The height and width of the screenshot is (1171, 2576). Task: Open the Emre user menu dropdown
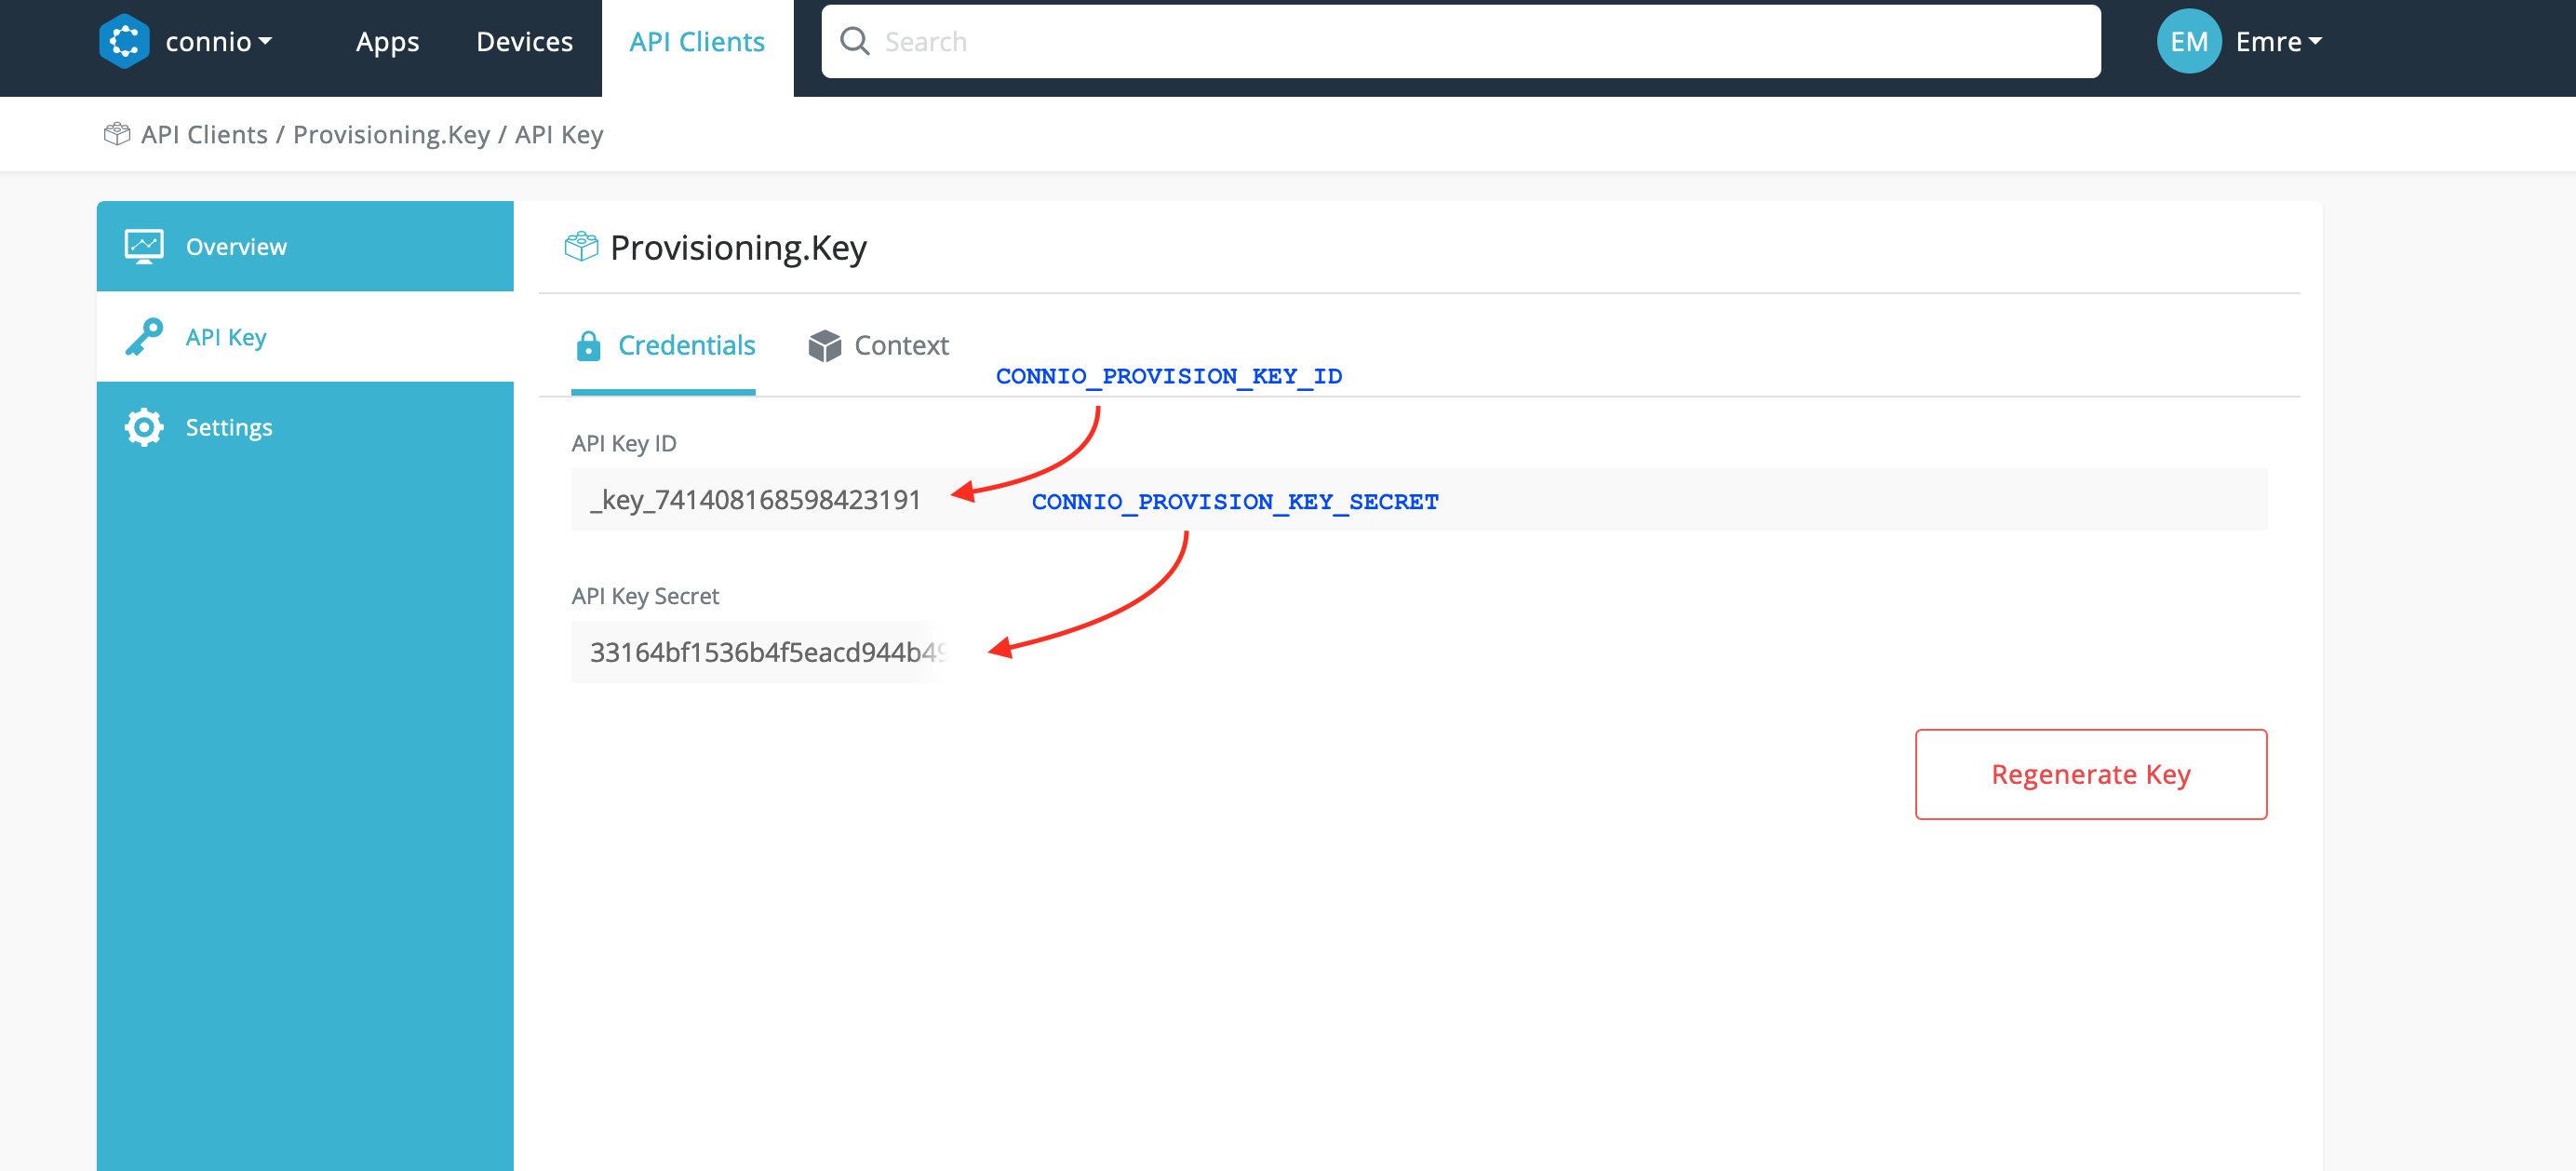[x=2278, y=41]
